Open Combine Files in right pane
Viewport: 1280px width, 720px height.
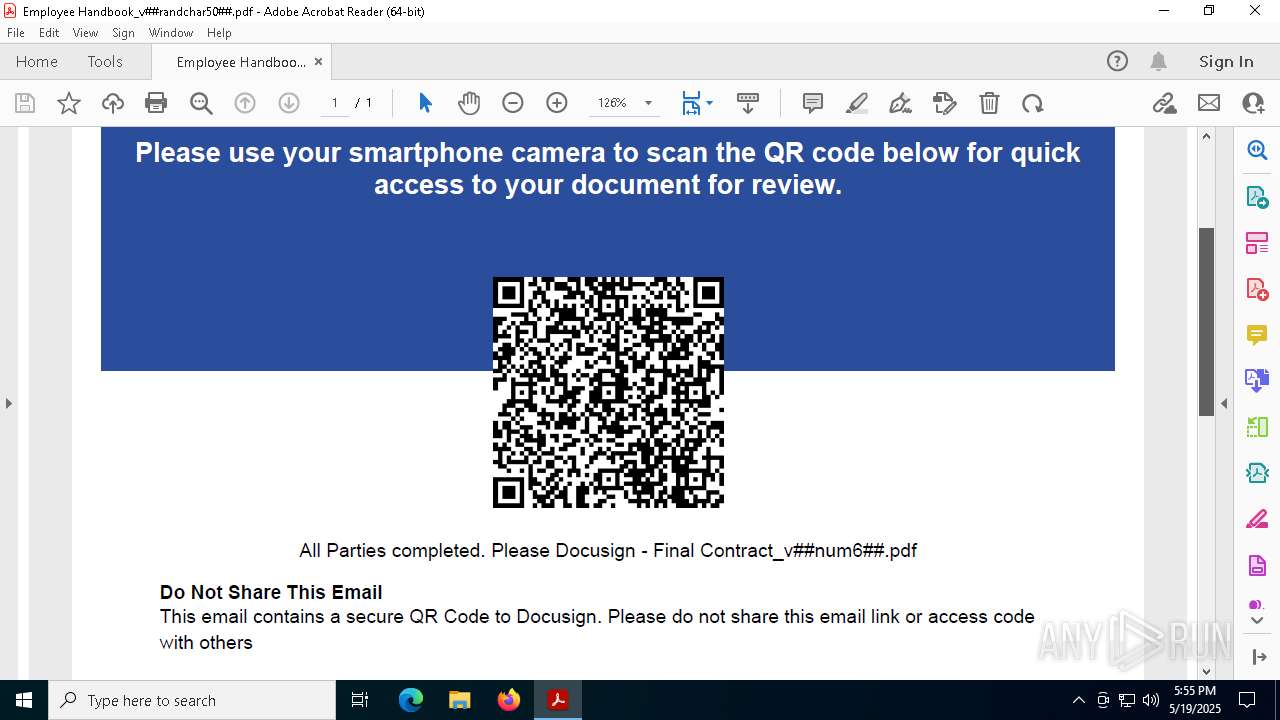coord(1257,380)
